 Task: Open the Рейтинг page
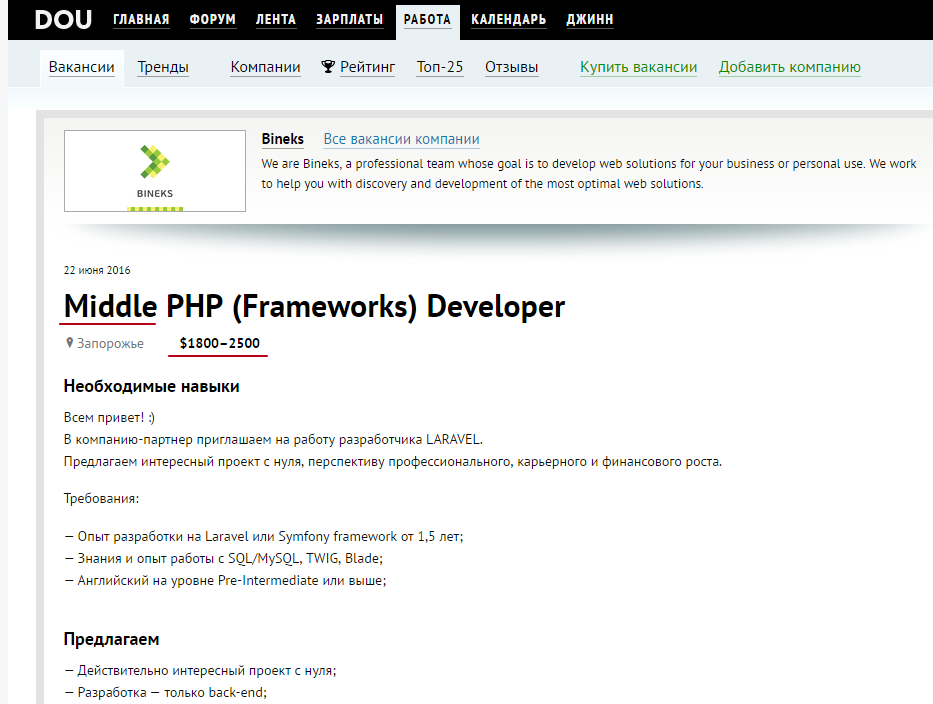click(x=367, y=67)
